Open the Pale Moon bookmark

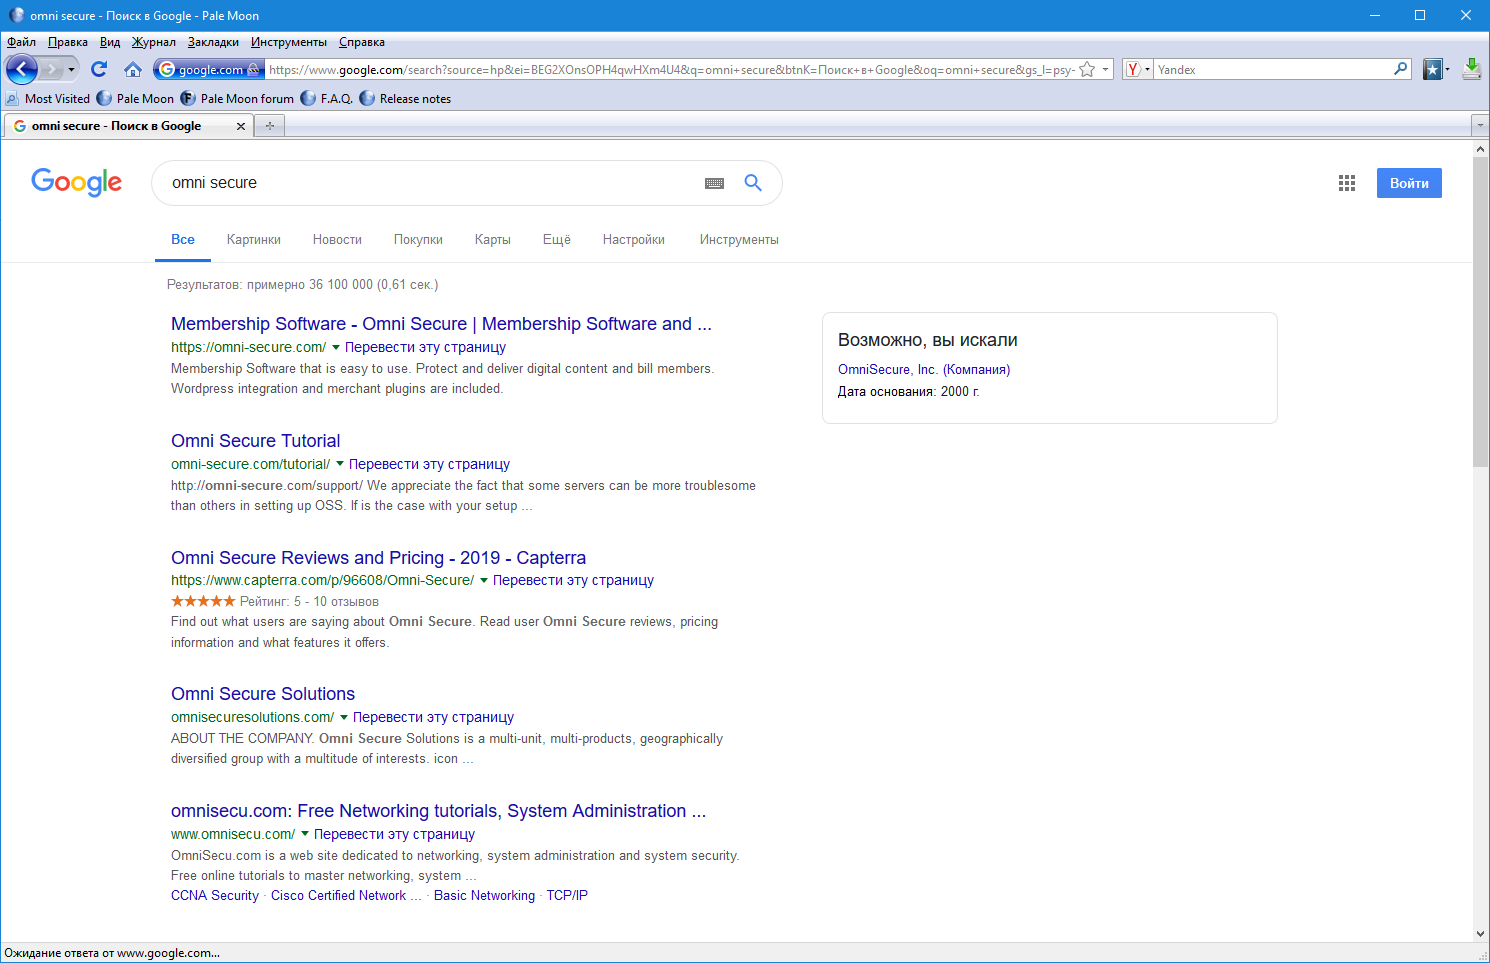point(135,99)
